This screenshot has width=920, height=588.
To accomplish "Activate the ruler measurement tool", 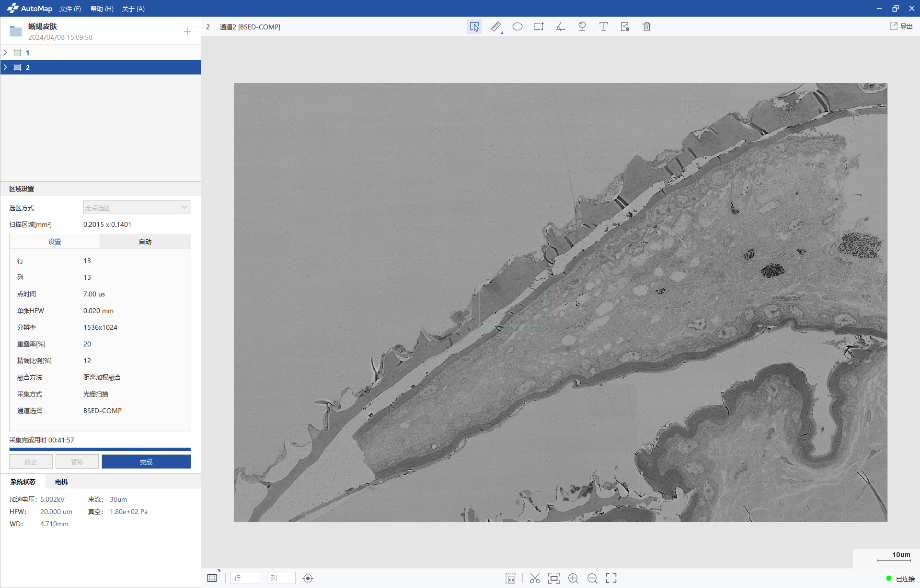I will point(496,27).
